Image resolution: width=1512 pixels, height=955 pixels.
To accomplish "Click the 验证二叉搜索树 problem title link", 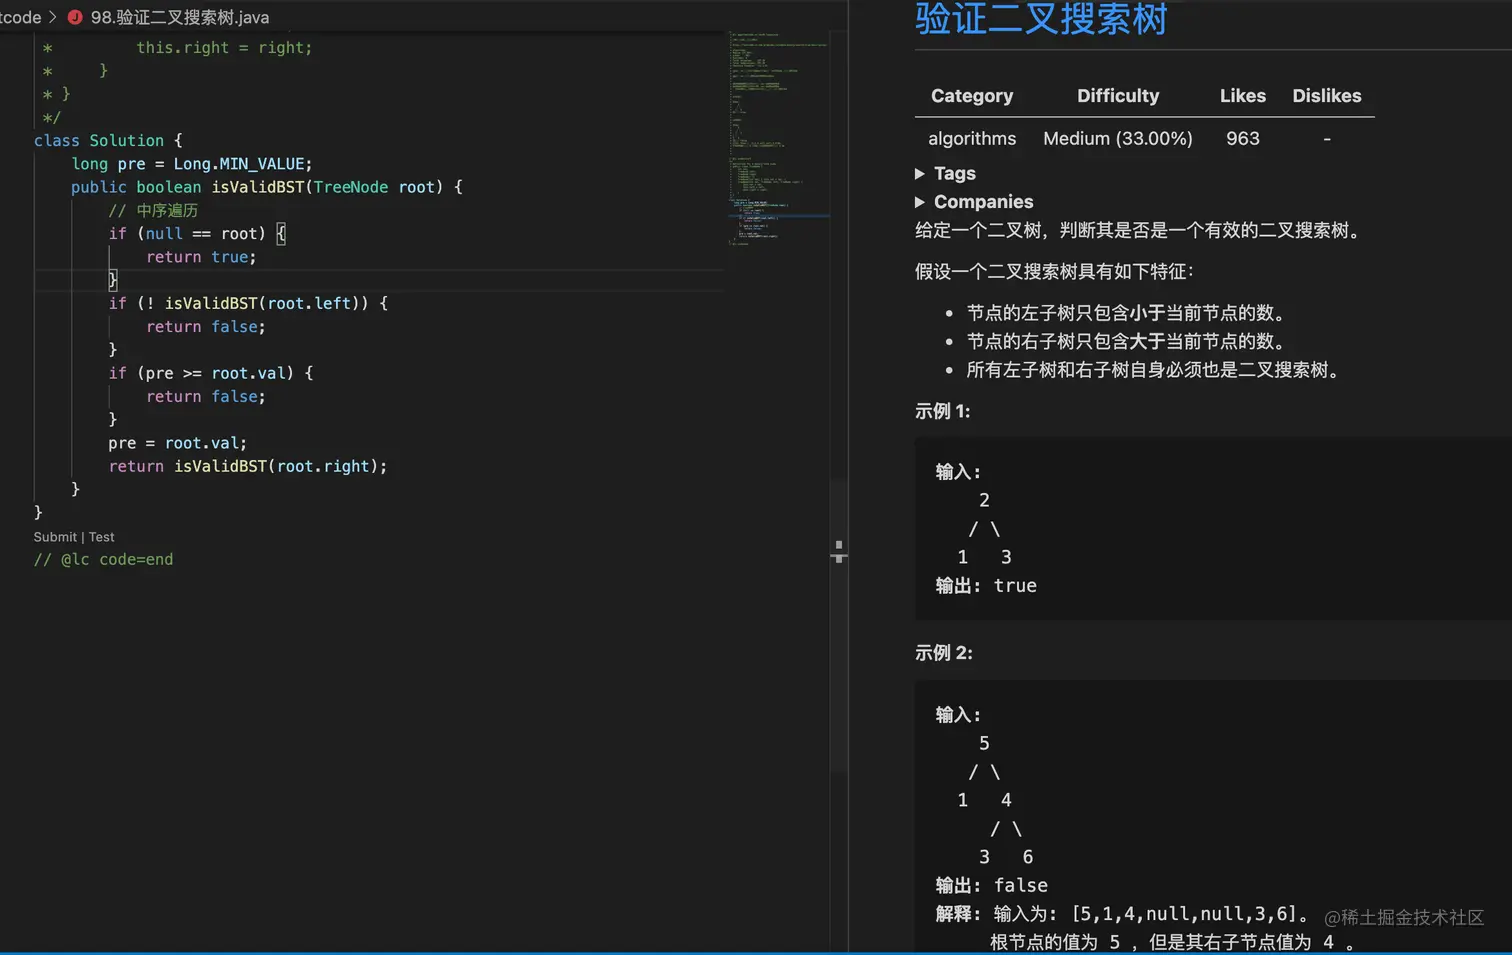I will pyautogui.click(x=1041, y=19).
